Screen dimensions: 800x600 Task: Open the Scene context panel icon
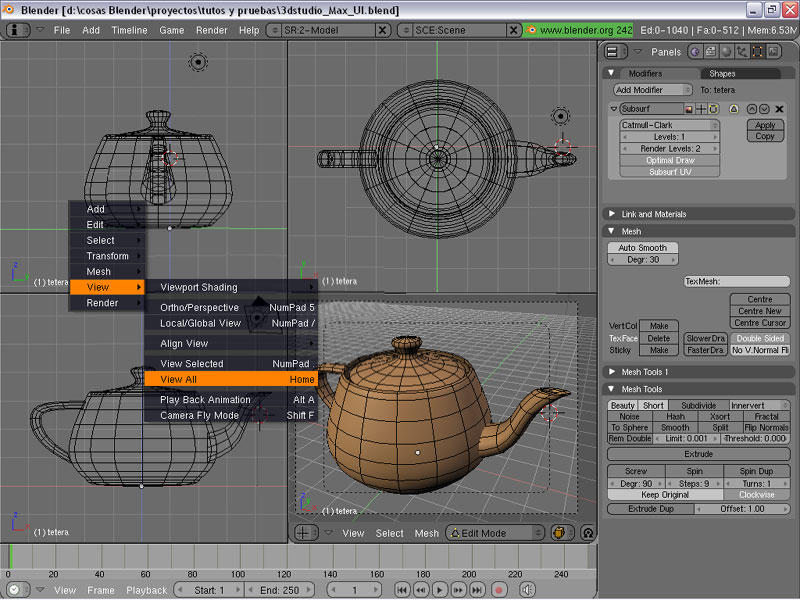tap(773, 52)
